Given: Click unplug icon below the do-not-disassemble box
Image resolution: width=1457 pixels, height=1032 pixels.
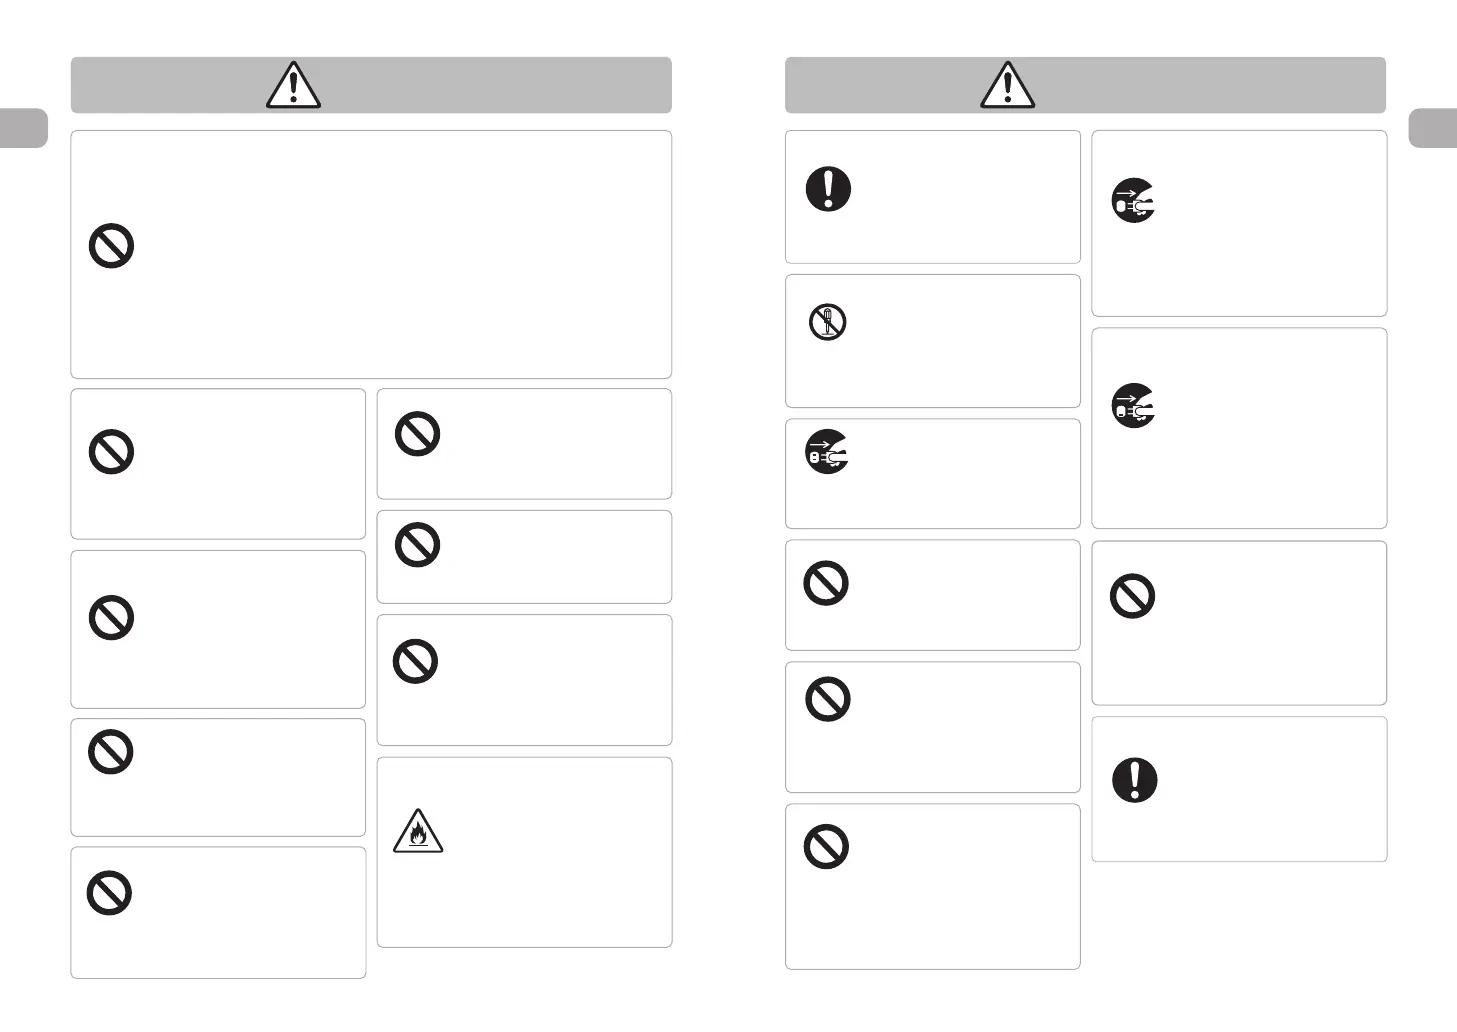Looking at the screenshot, I should [827, 452].
